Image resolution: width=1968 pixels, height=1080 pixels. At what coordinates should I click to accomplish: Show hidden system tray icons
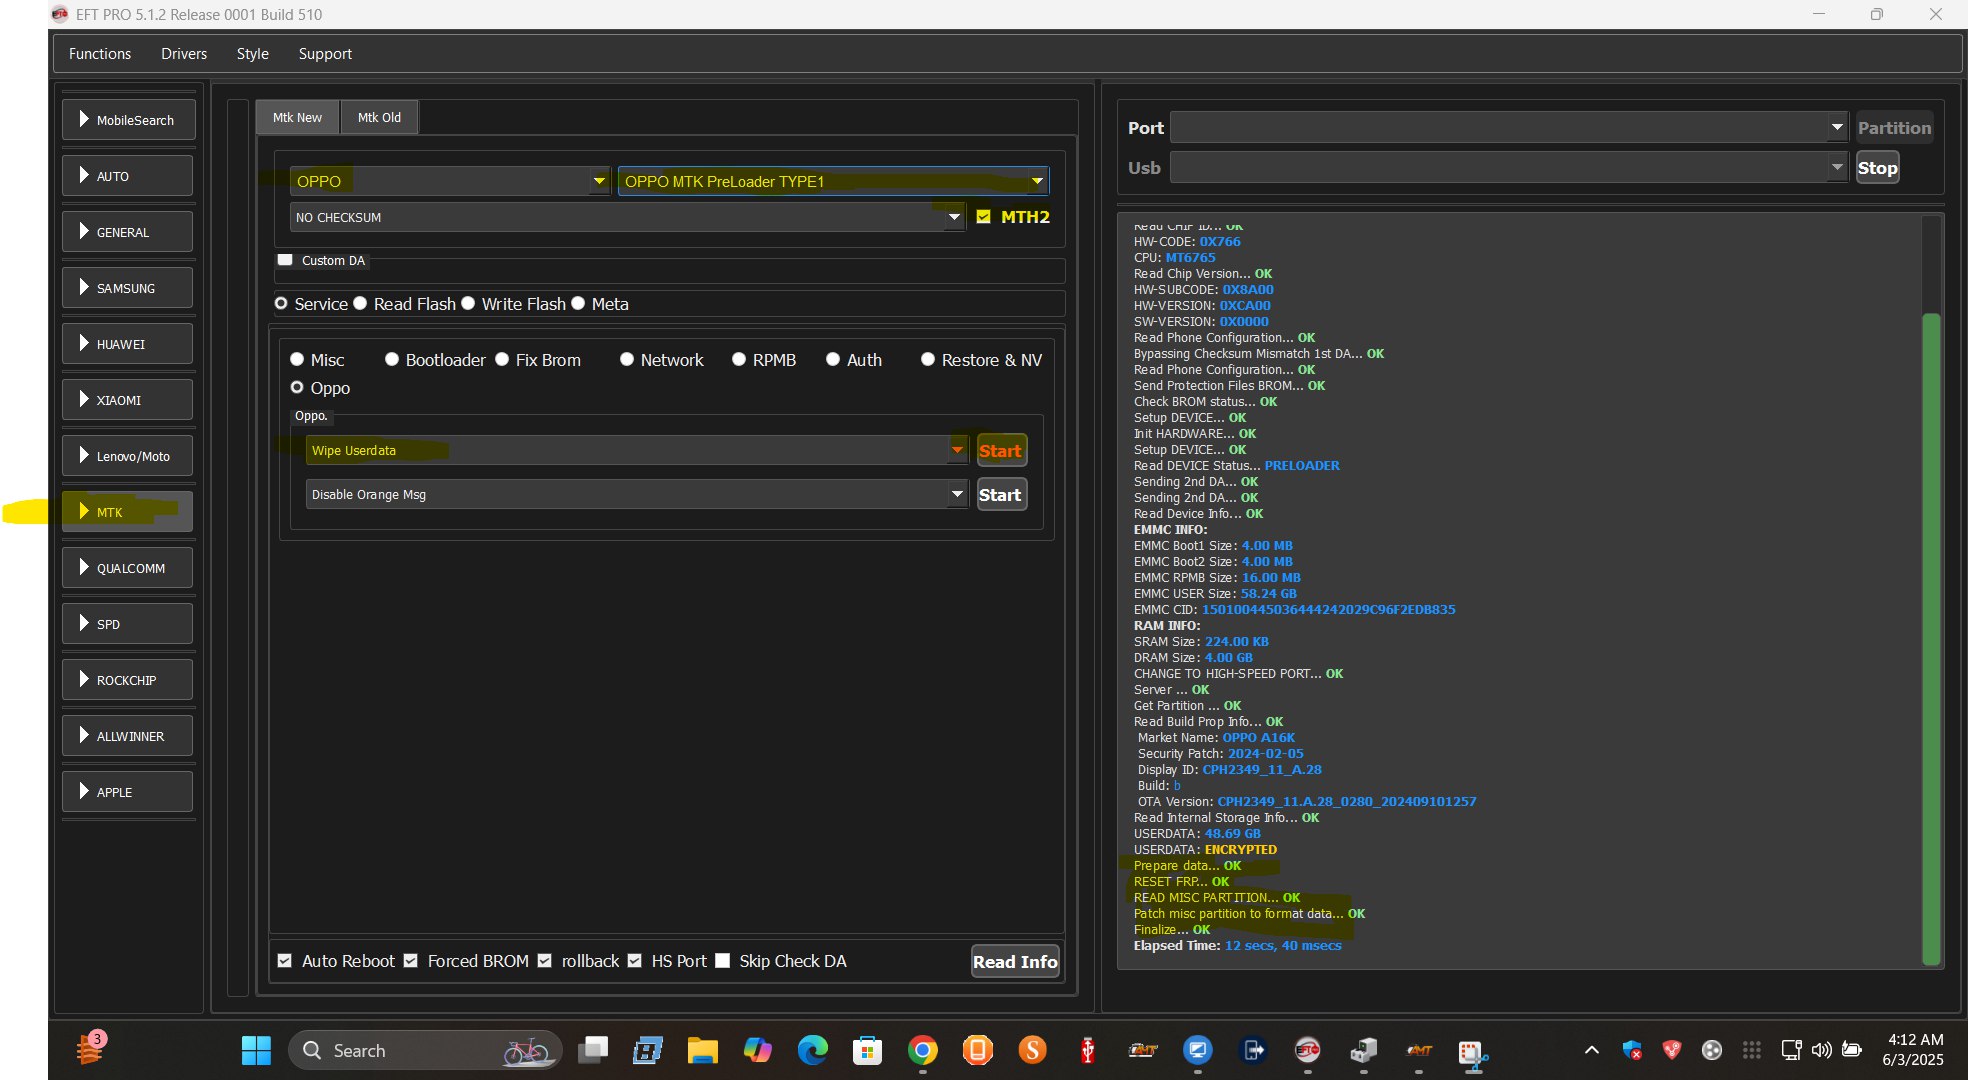tap(1592, 1050)
